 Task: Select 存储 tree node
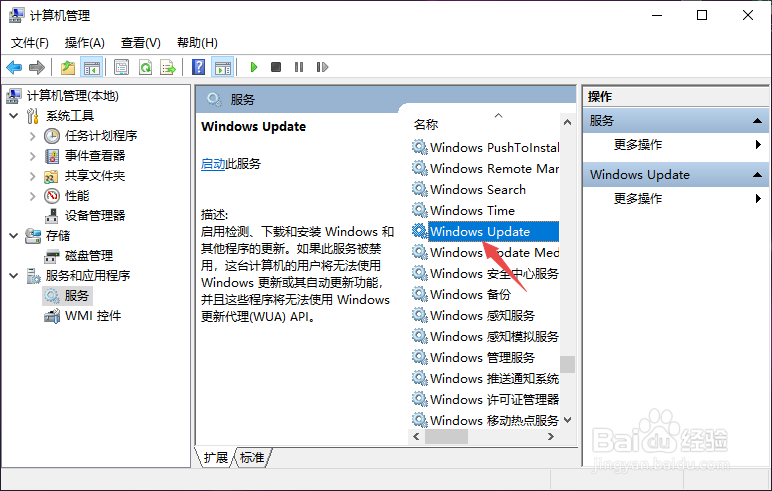point(58,235)
